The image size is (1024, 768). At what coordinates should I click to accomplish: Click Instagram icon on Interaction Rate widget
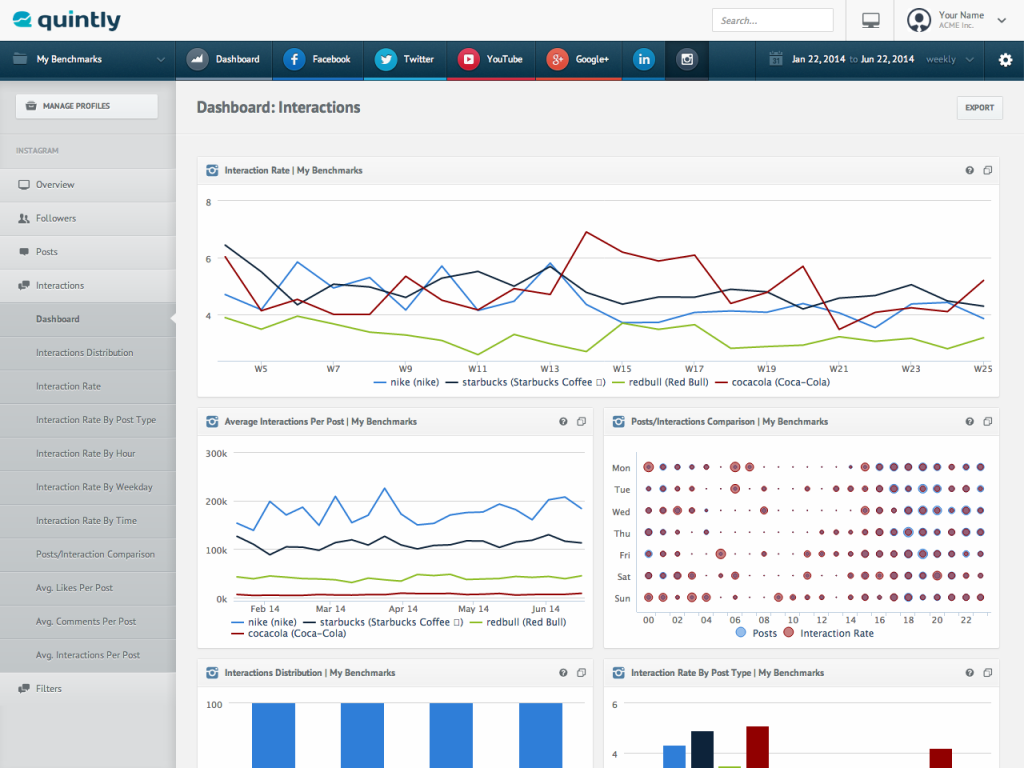point(212,170)
